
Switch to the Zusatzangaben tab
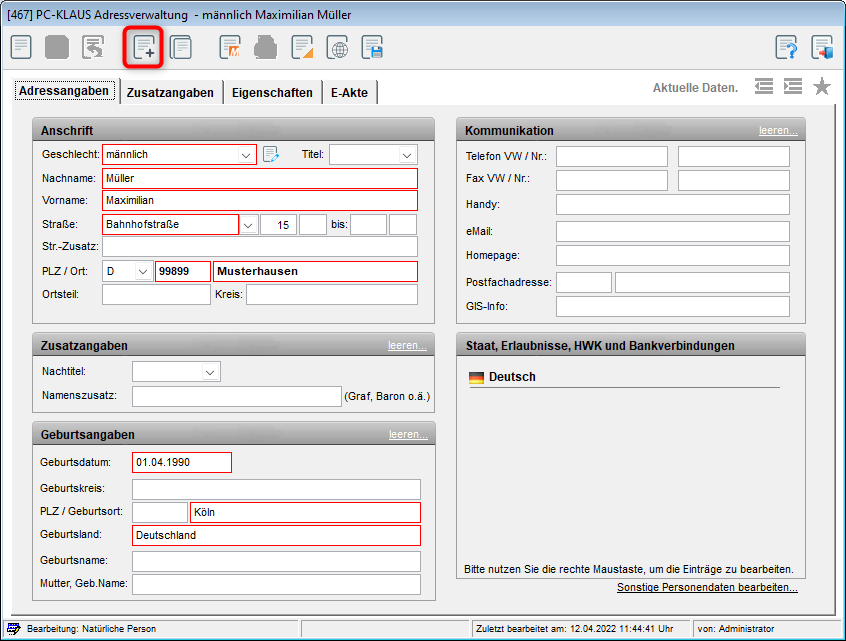coord(170,92)
